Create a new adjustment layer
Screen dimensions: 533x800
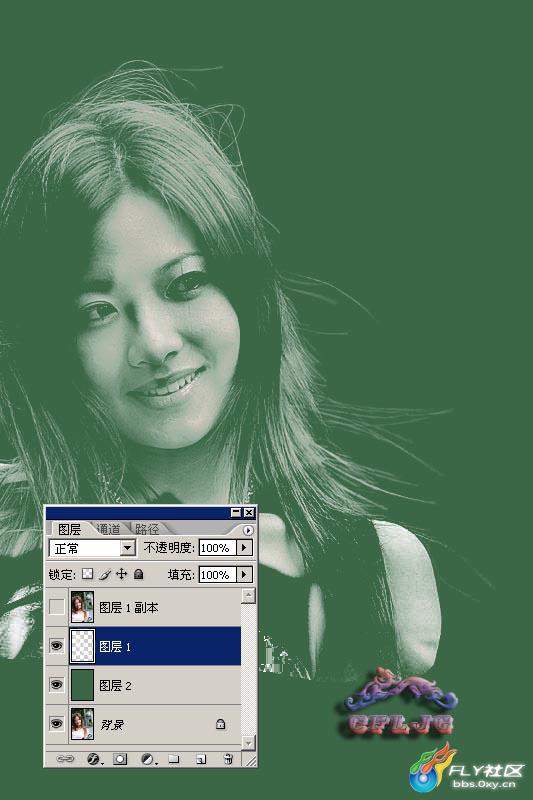click(x=148, y=759)
